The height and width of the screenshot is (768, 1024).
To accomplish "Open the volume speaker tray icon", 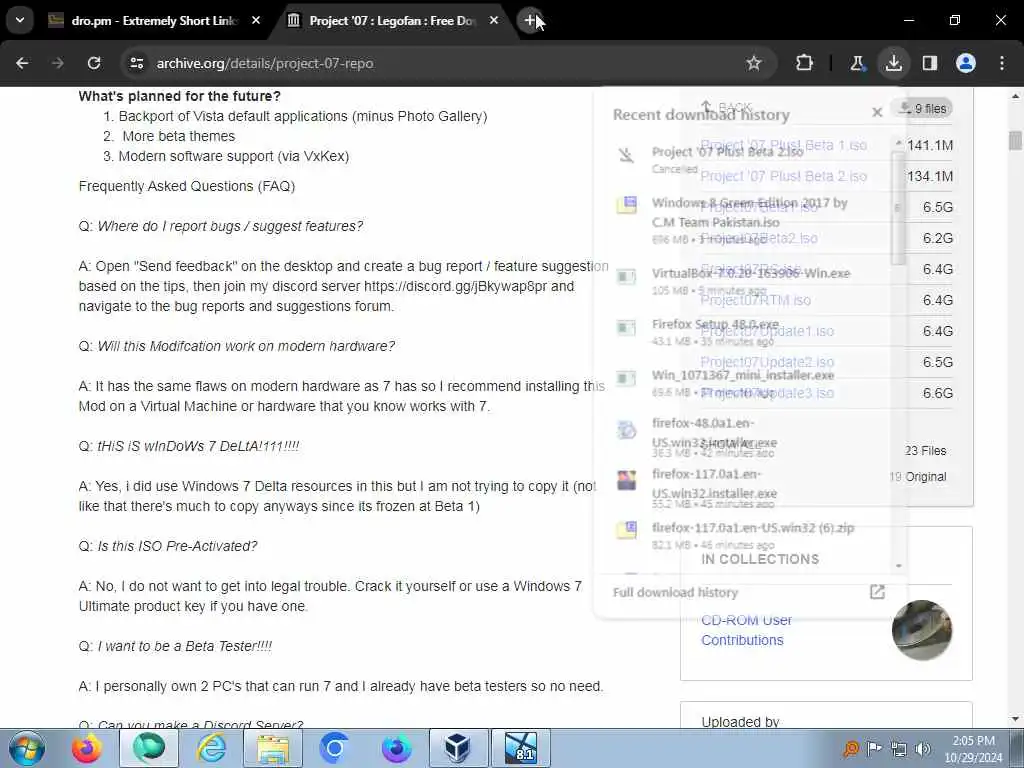I will coord(923,749).
